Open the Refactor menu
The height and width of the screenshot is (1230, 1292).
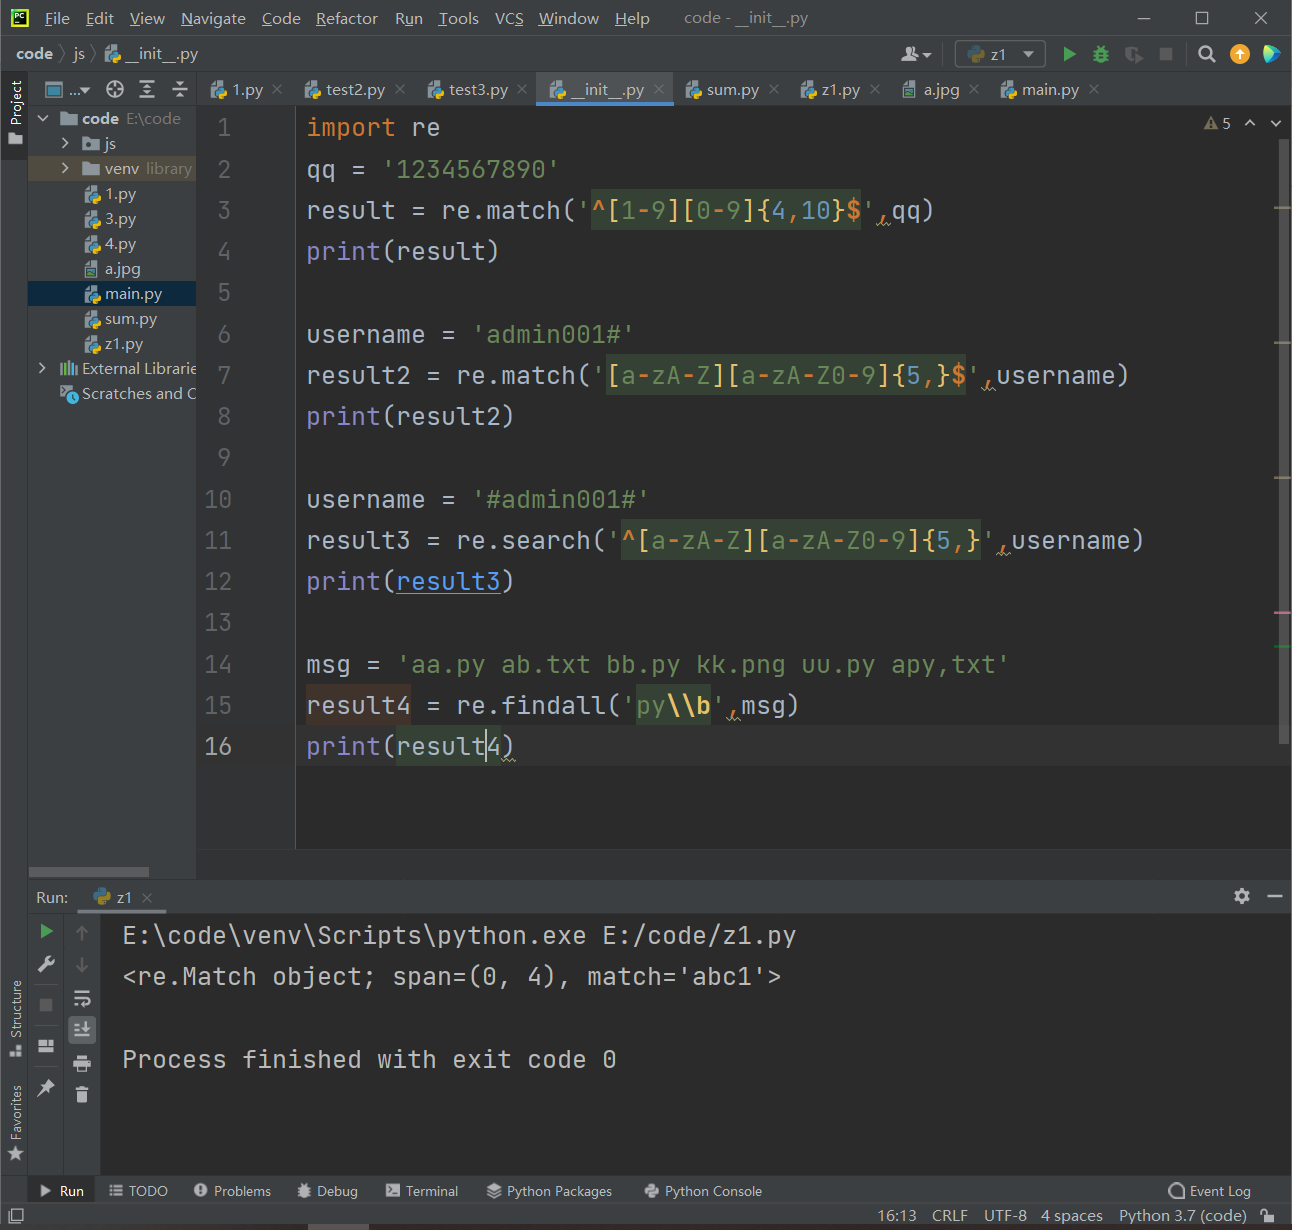(x=347, y=18)
